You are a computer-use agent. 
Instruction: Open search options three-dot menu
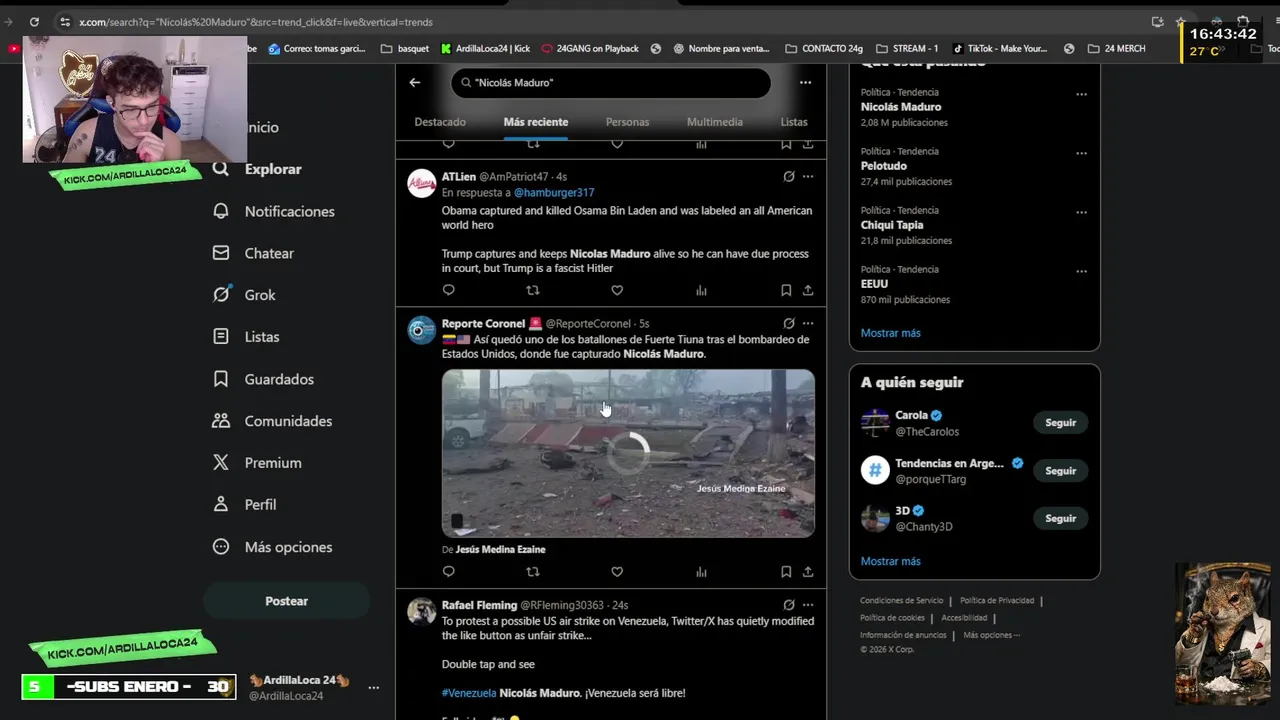point(805,83)
